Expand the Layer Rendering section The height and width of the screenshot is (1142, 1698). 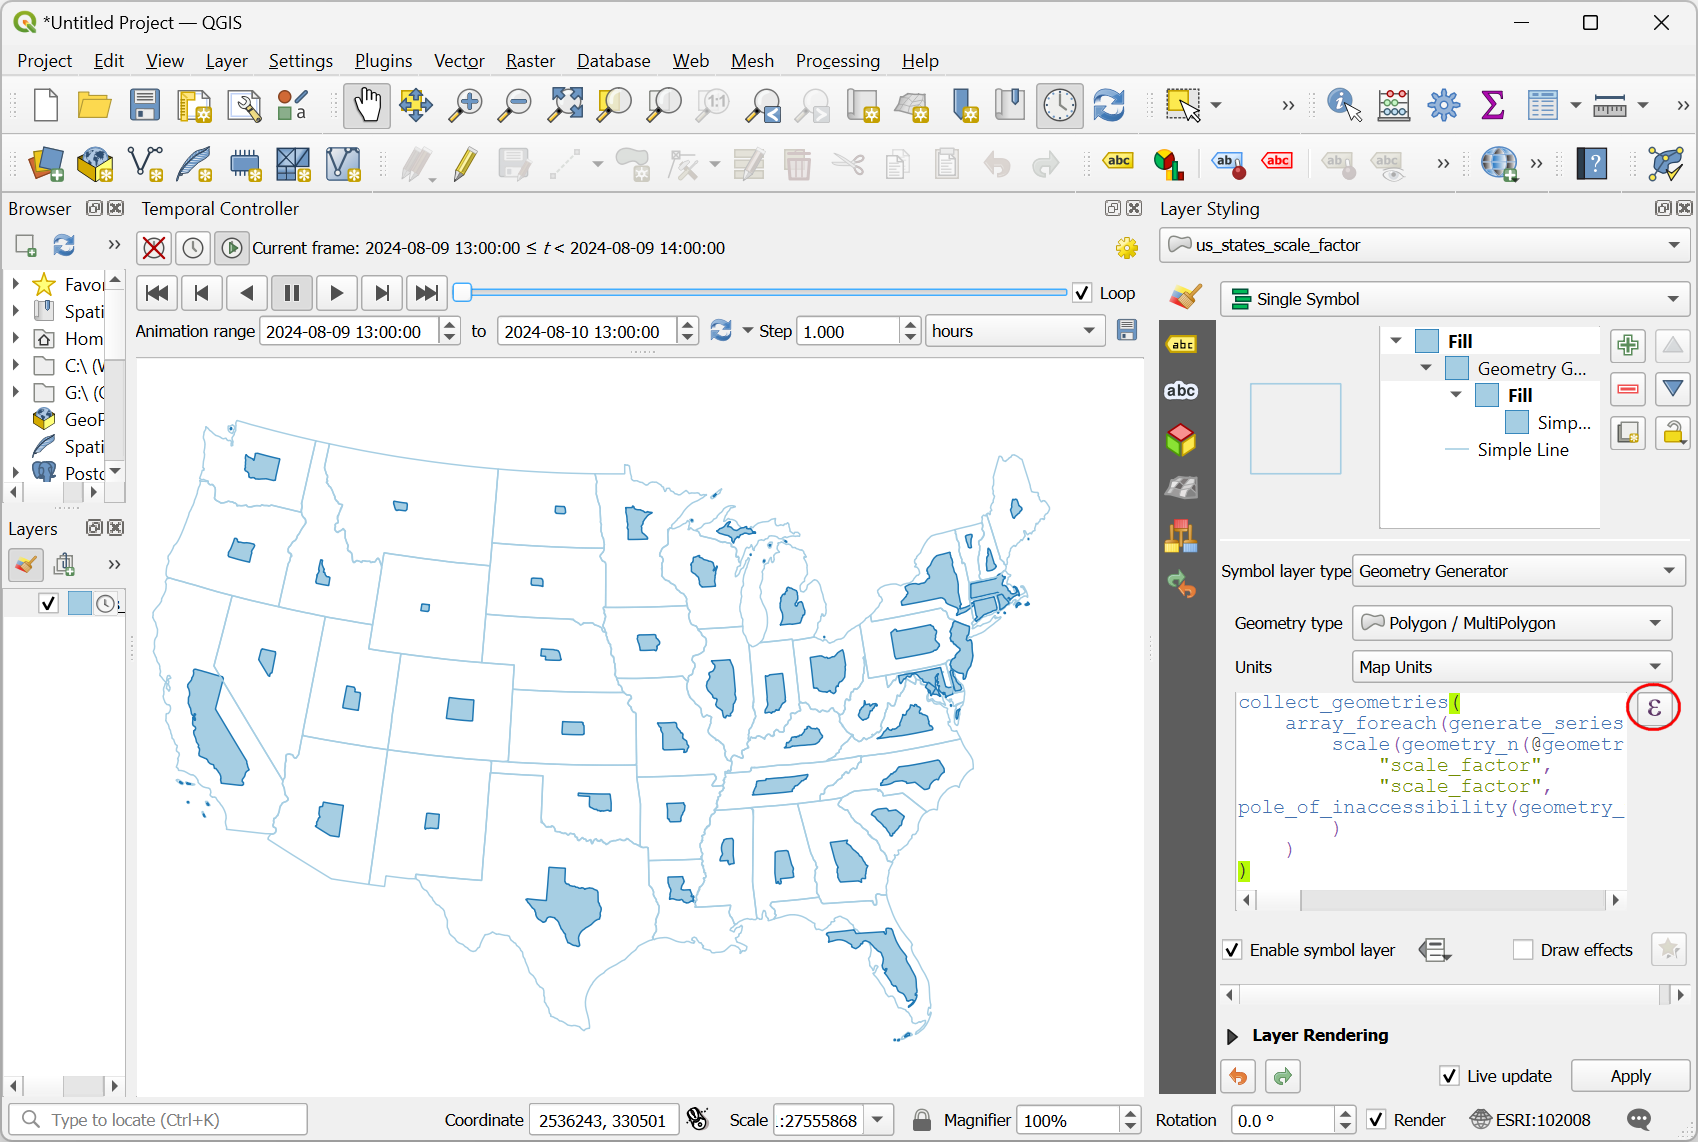click(1233, 1036)
